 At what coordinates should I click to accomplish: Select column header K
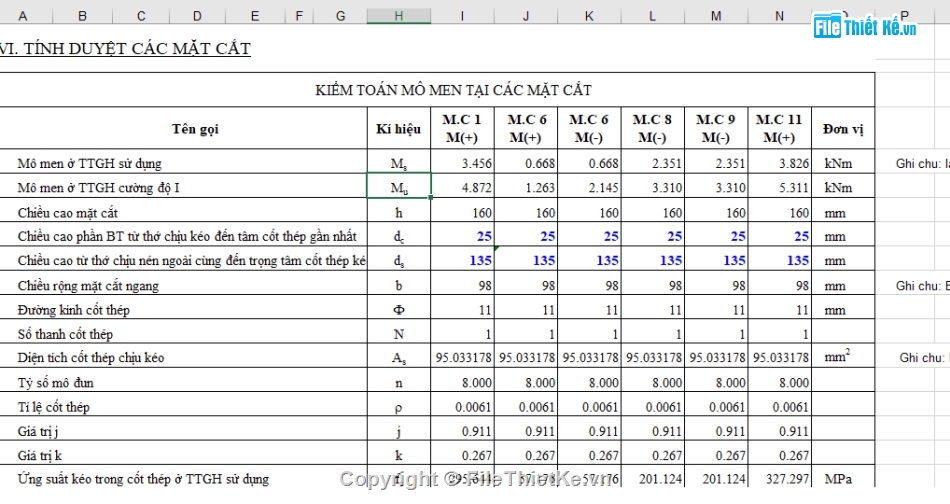pos(590,16)
